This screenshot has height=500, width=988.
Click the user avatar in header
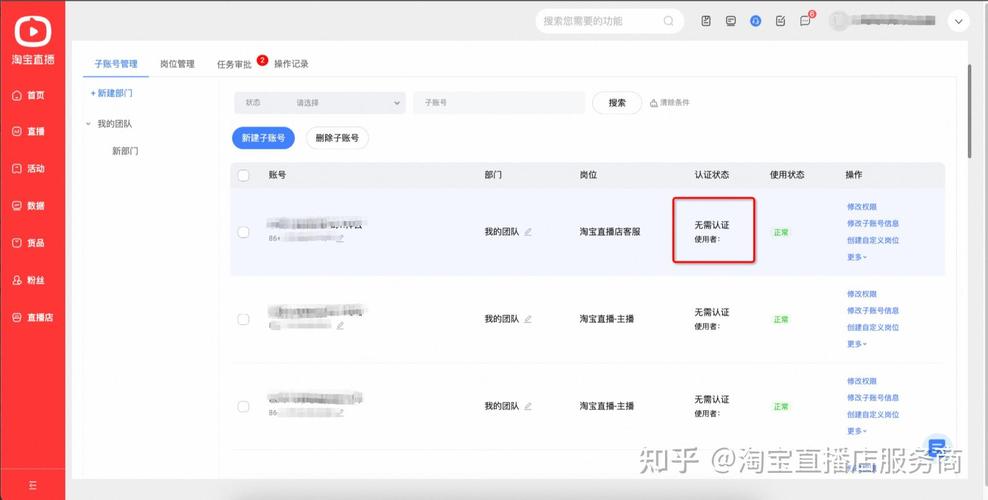pyautogui.click(x=838, y=21)
